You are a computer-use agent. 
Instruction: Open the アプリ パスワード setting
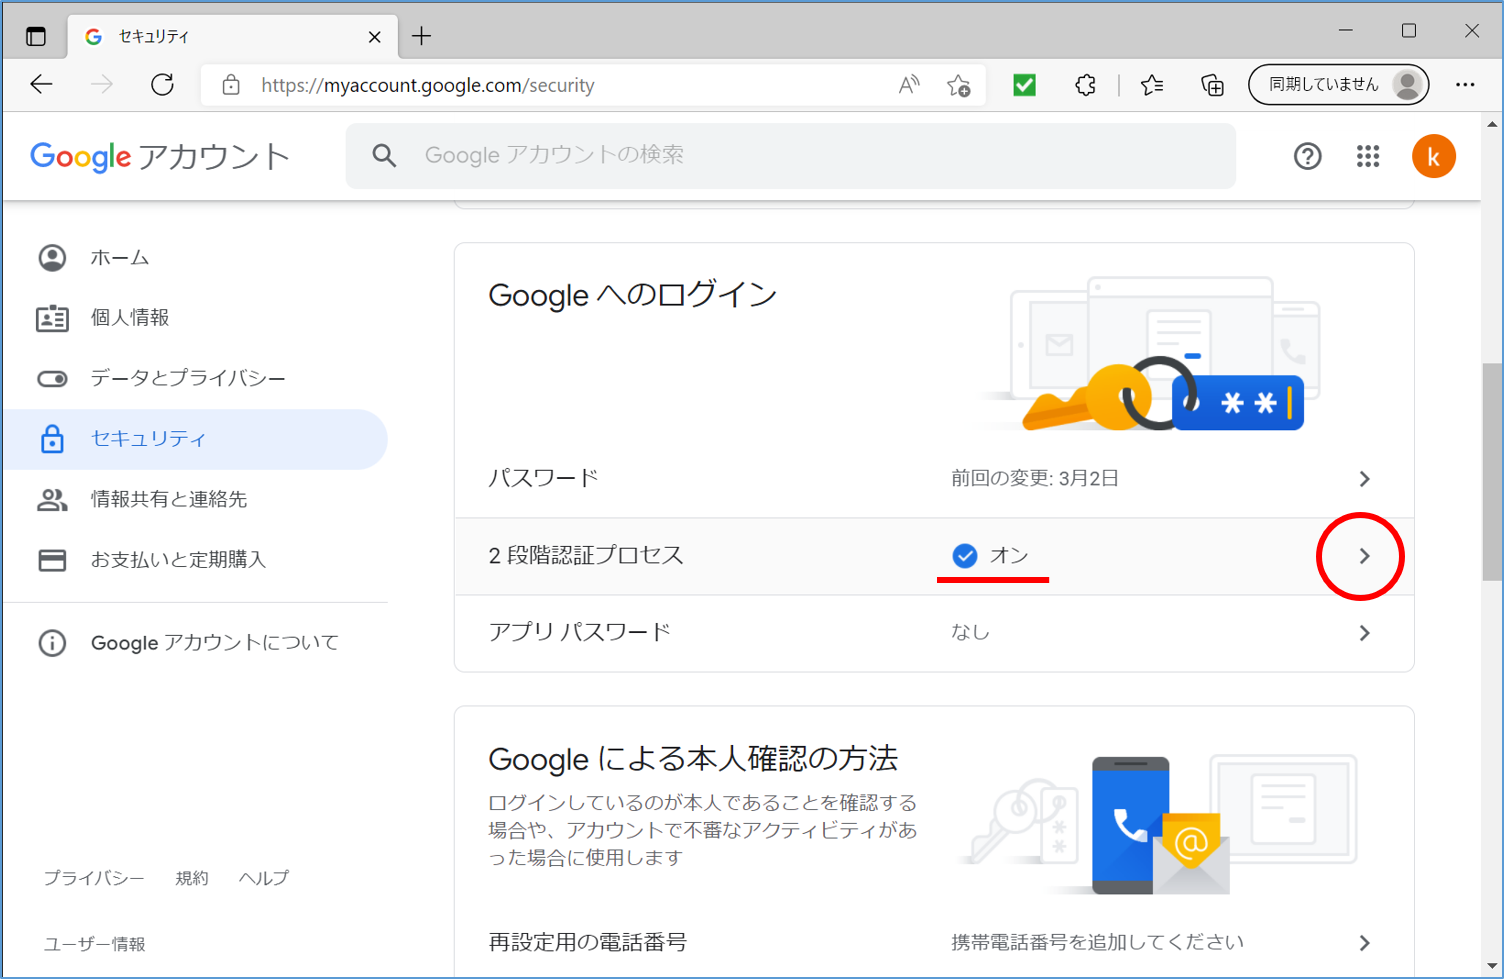[x=934, y=633]
